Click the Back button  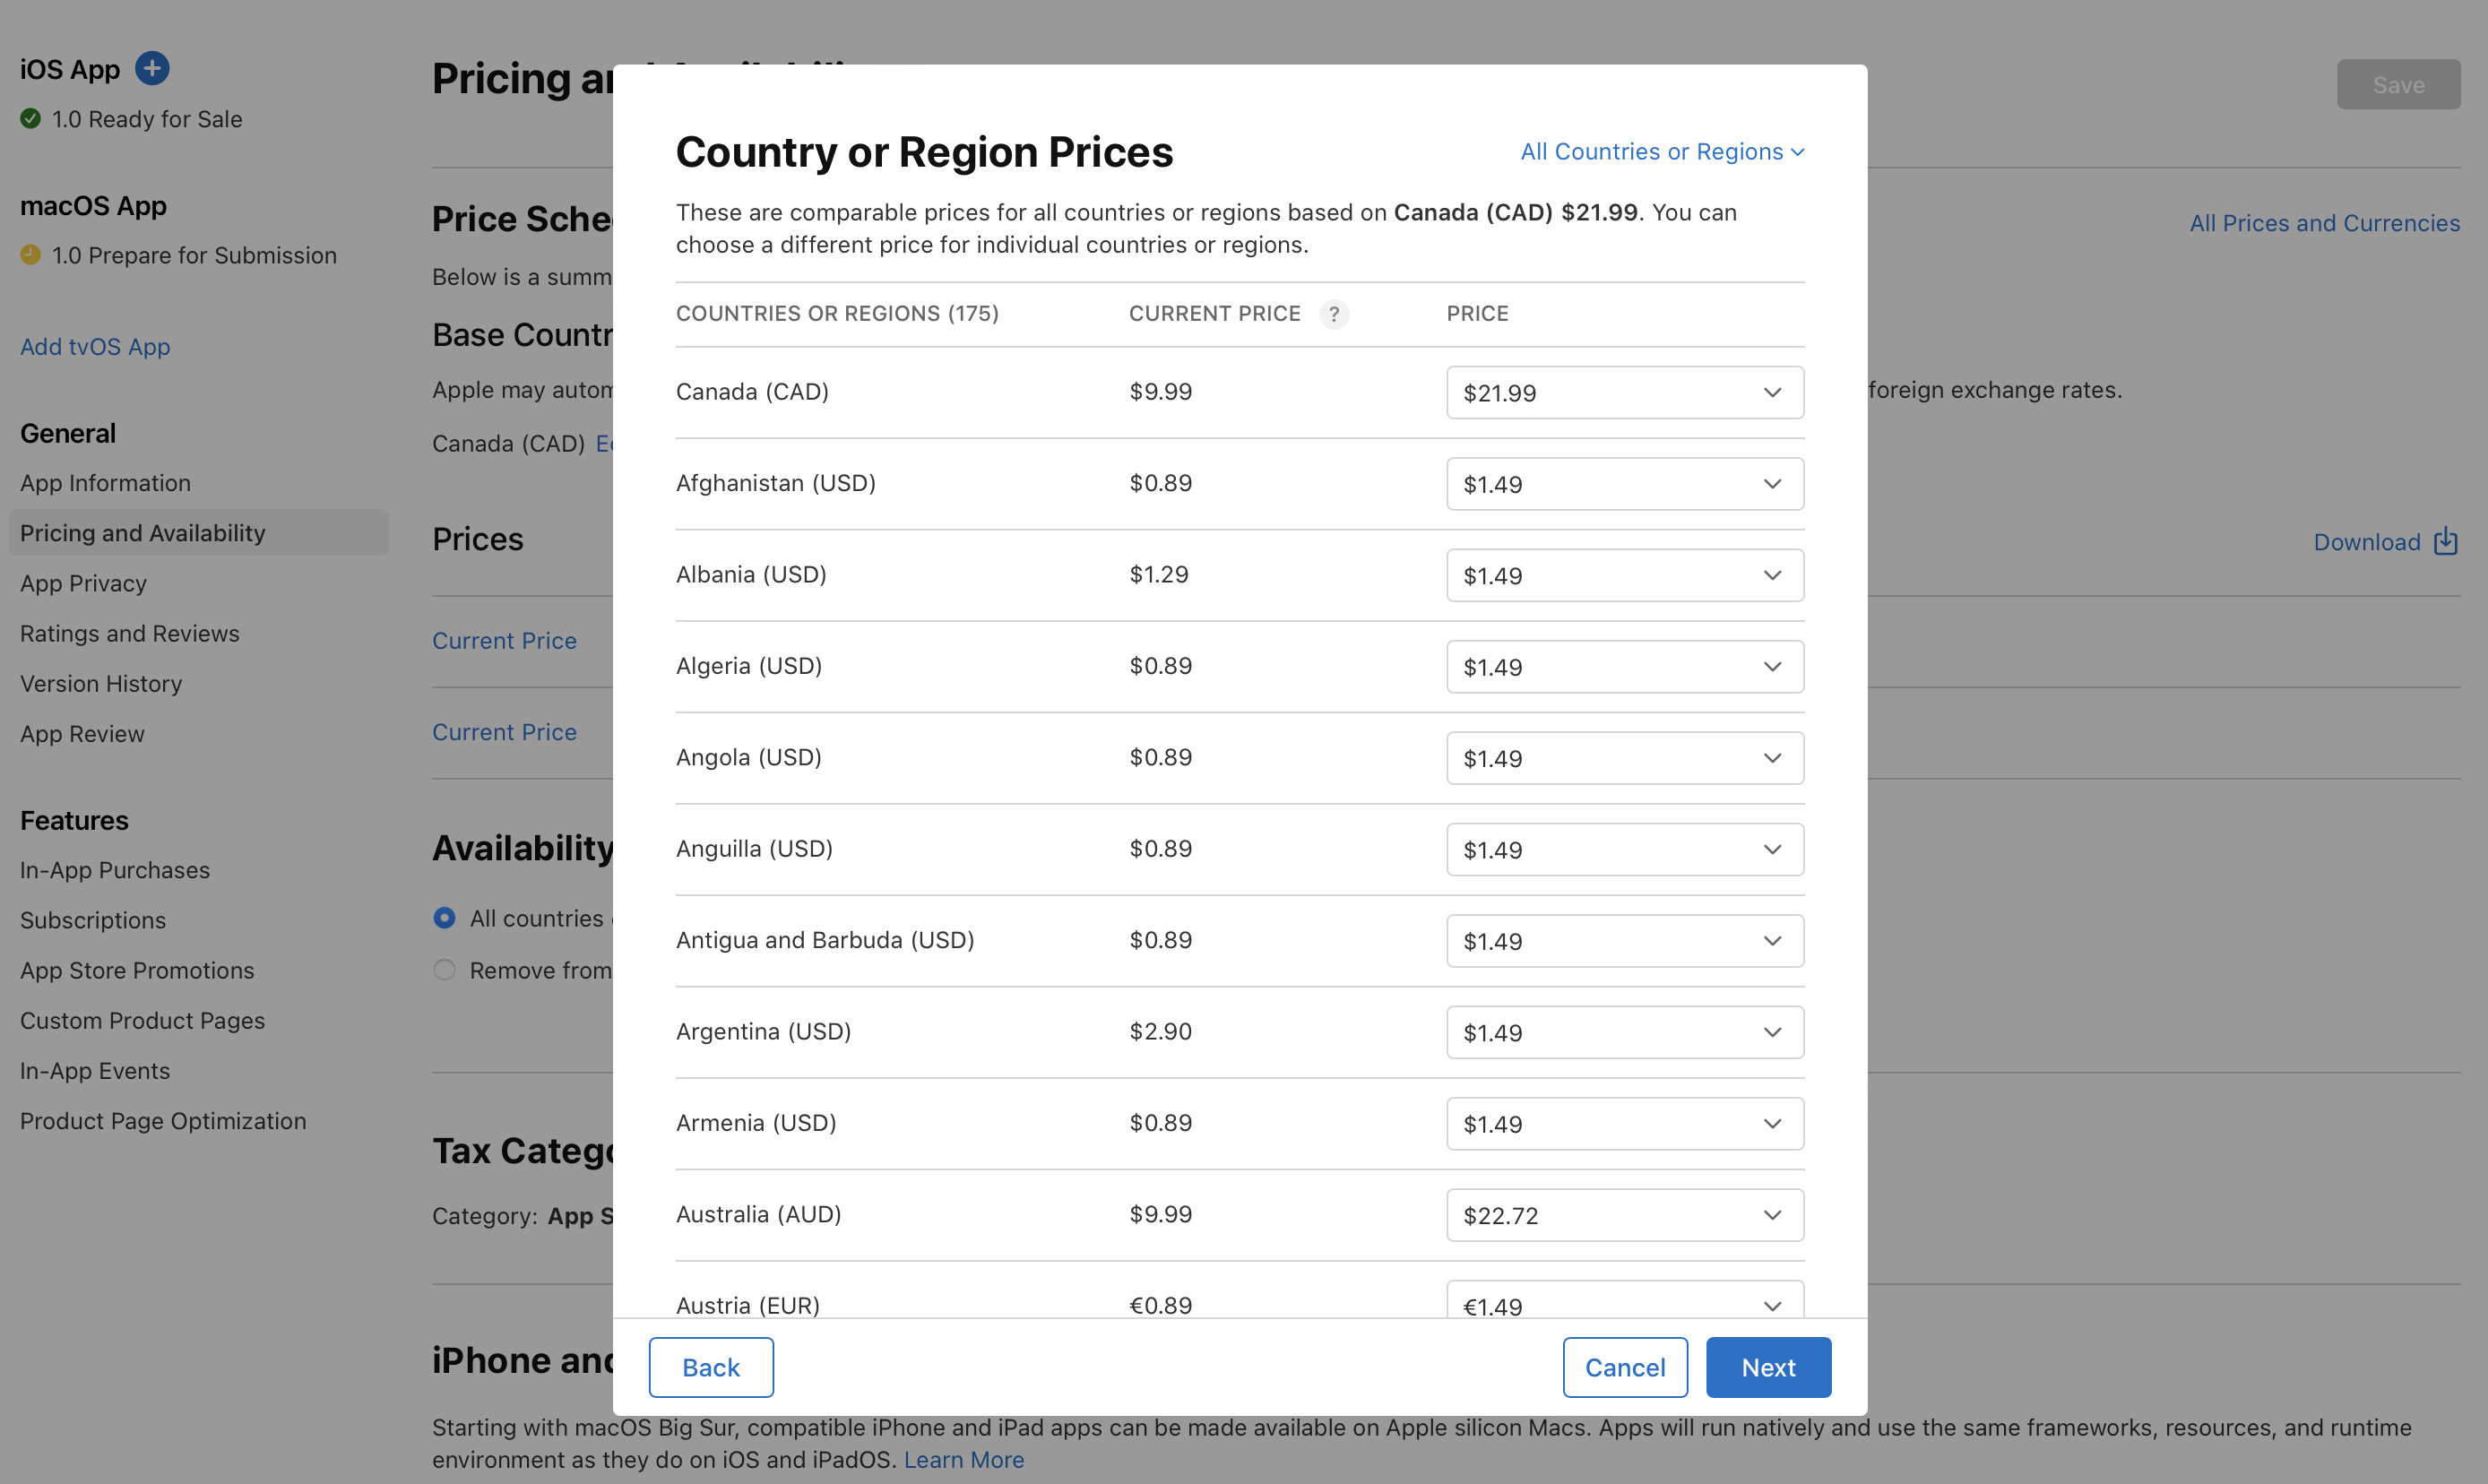[711, 1366]
